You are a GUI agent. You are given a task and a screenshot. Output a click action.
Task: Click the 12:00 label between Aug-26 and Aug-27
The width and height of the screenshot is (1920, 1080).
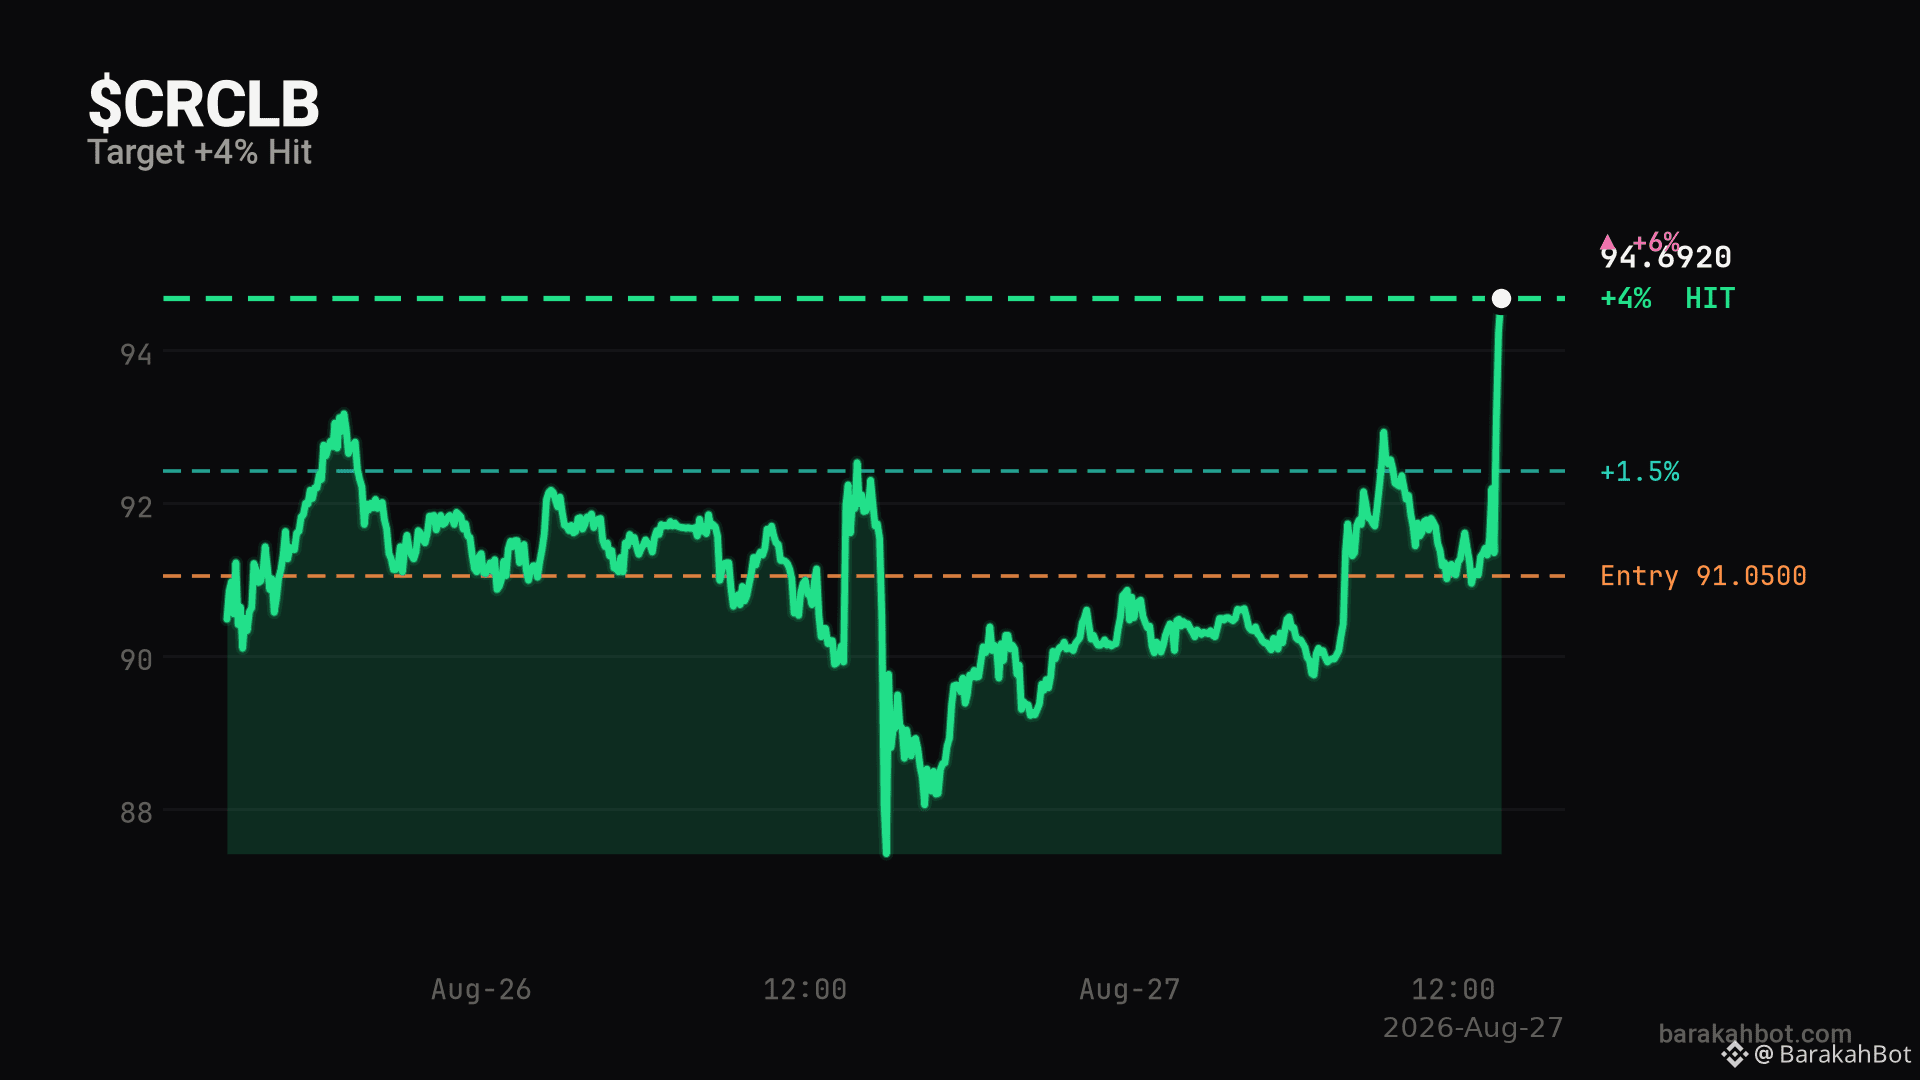(x=805, y=989)
